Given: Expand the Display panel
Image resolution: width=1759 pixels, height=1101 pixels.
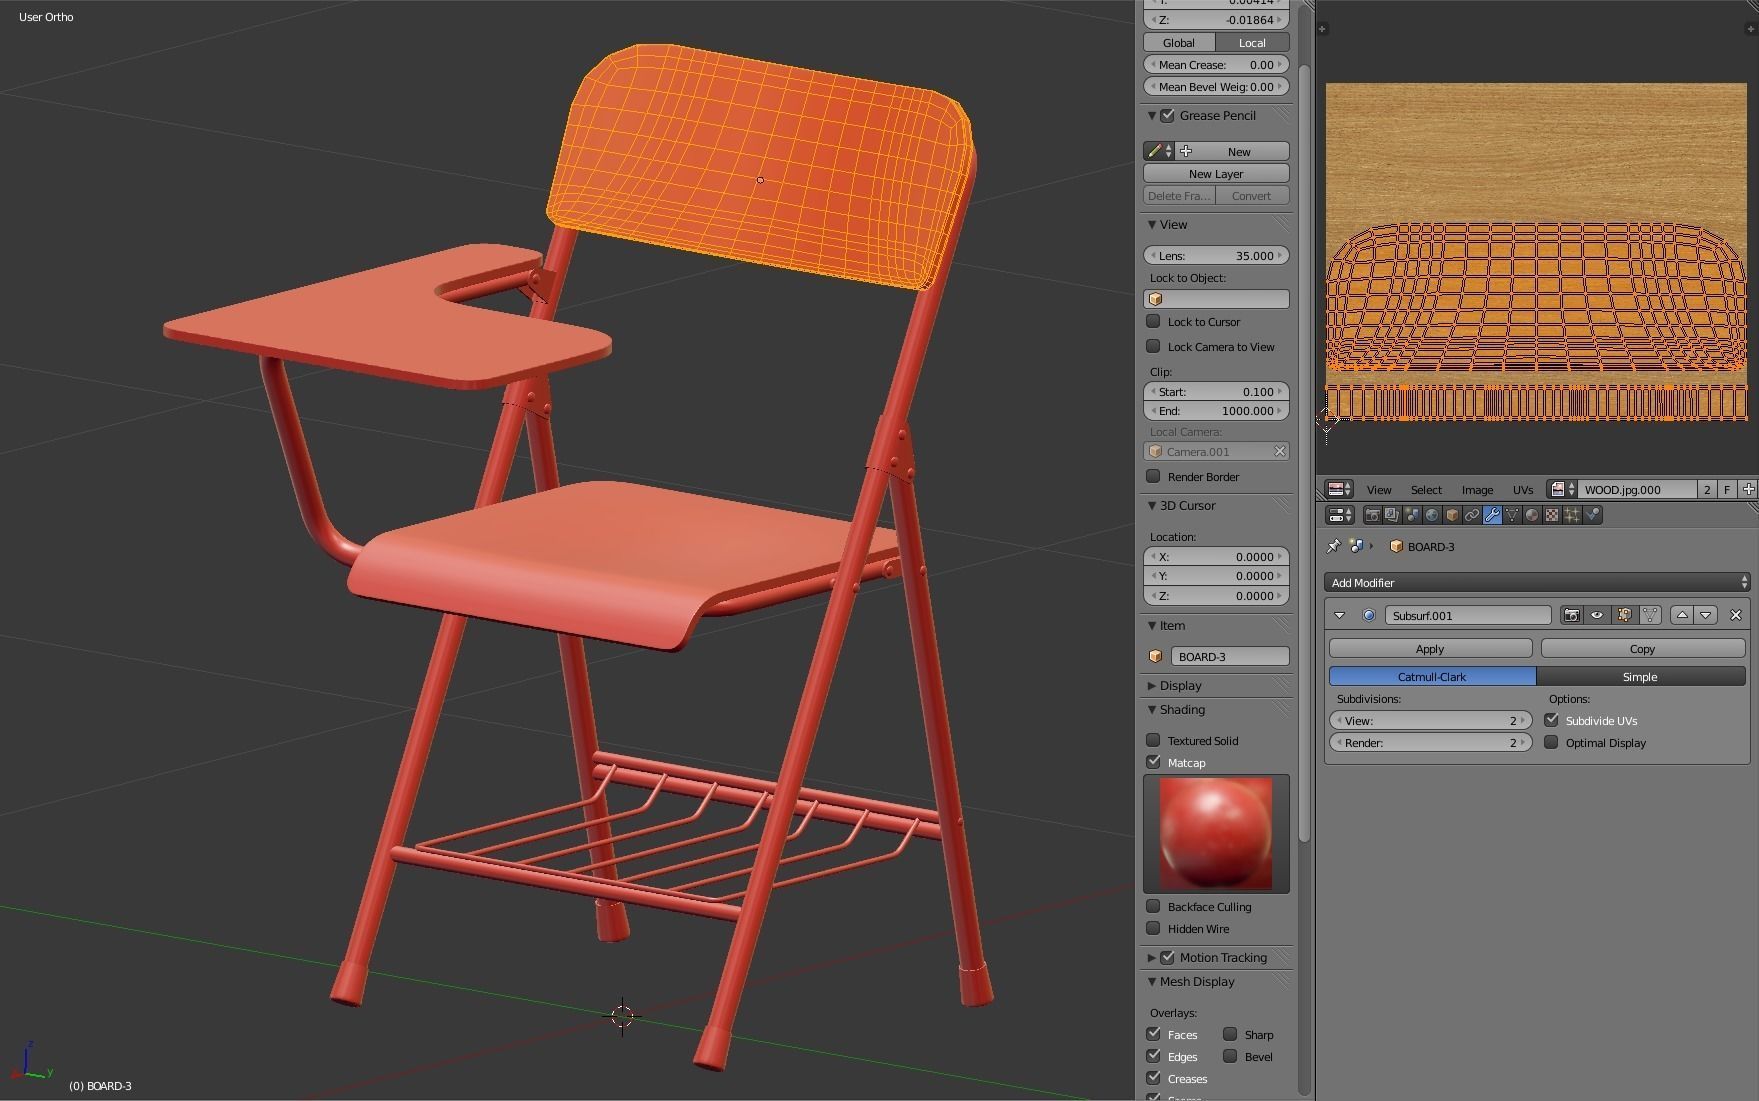Looking at the screenshot, I should point(1152,685).
